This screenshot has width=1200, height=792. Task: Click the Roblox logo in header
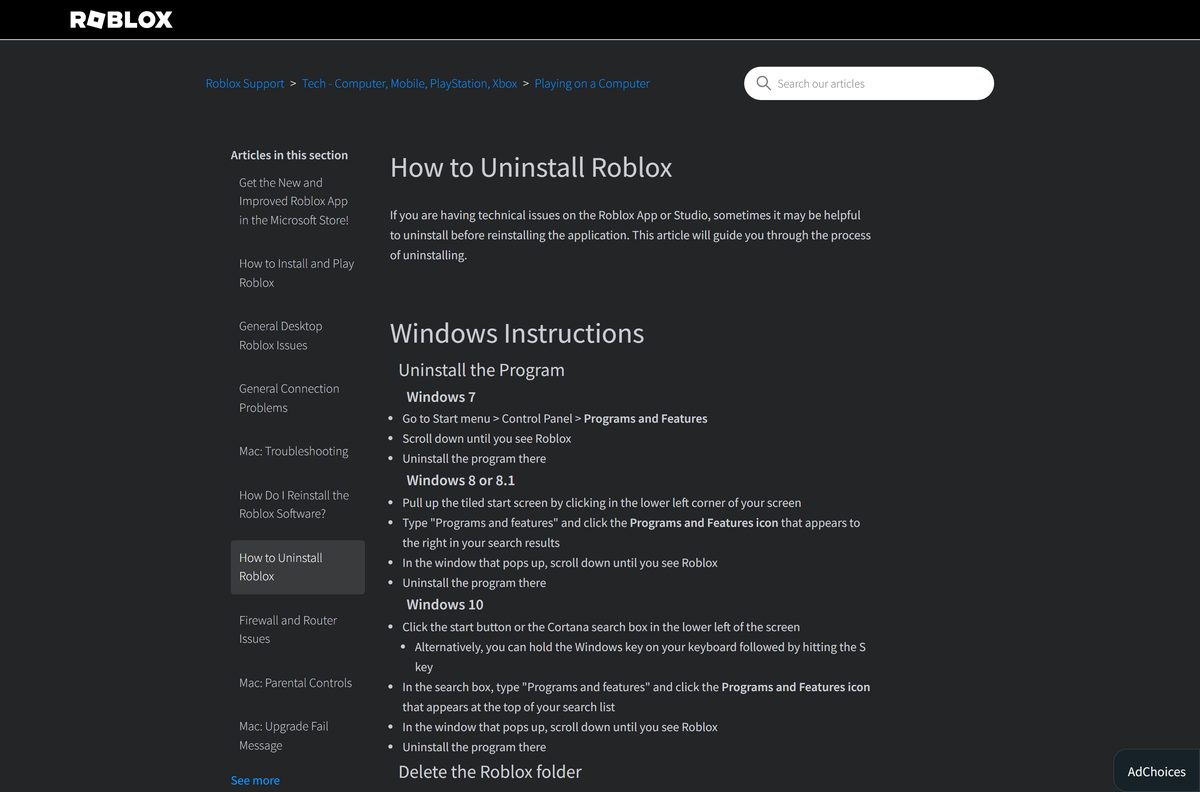pyautogui.click(x=121, y=19)
